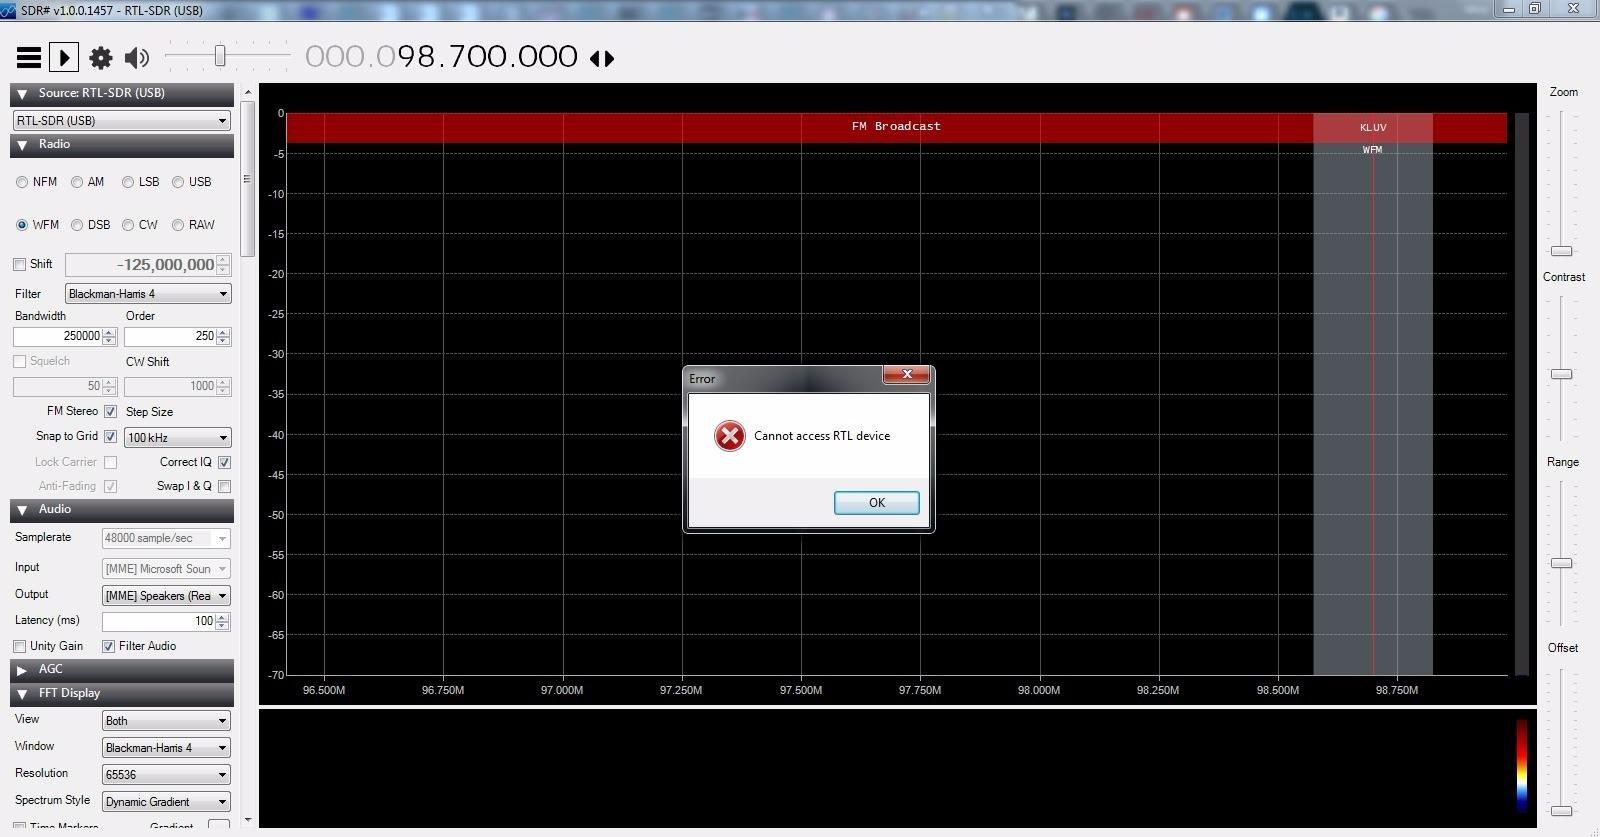Open the hamburger main menu
This screenshot has height=837, width=1600.
(x=29, y=58)
